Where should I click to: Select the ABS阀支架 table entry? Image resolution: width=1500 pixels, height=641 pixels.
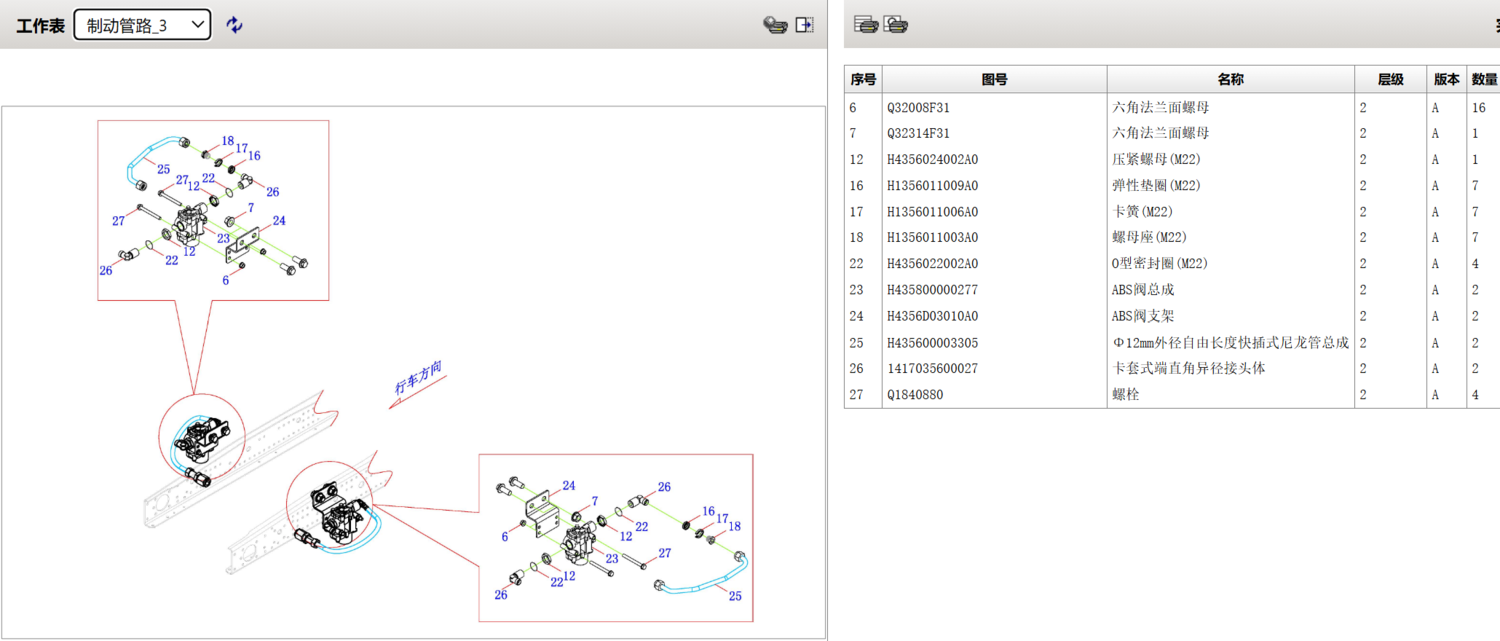(x=1143, y=316)
